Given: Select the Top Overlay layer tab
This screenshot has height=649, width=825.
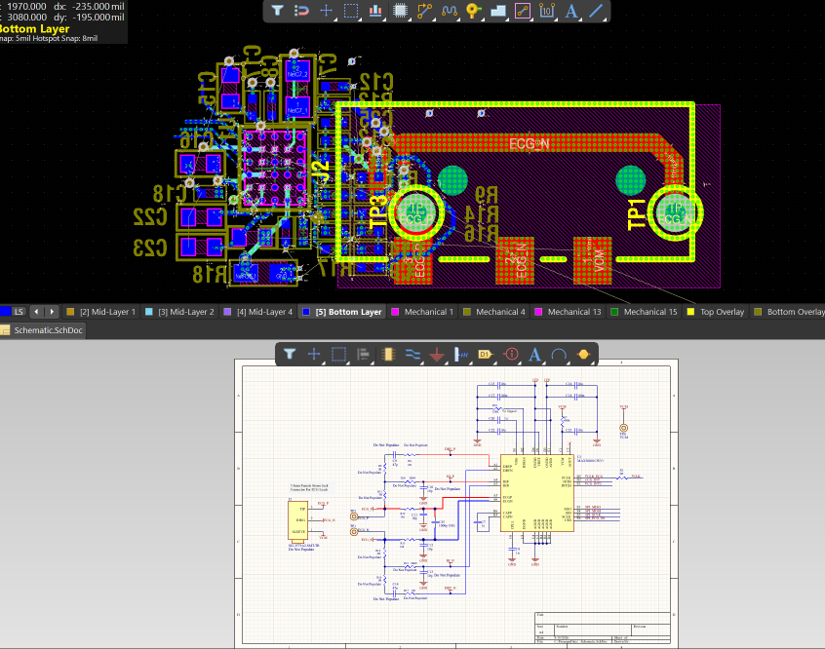Looking at the screenshot, I should point(716,312).
